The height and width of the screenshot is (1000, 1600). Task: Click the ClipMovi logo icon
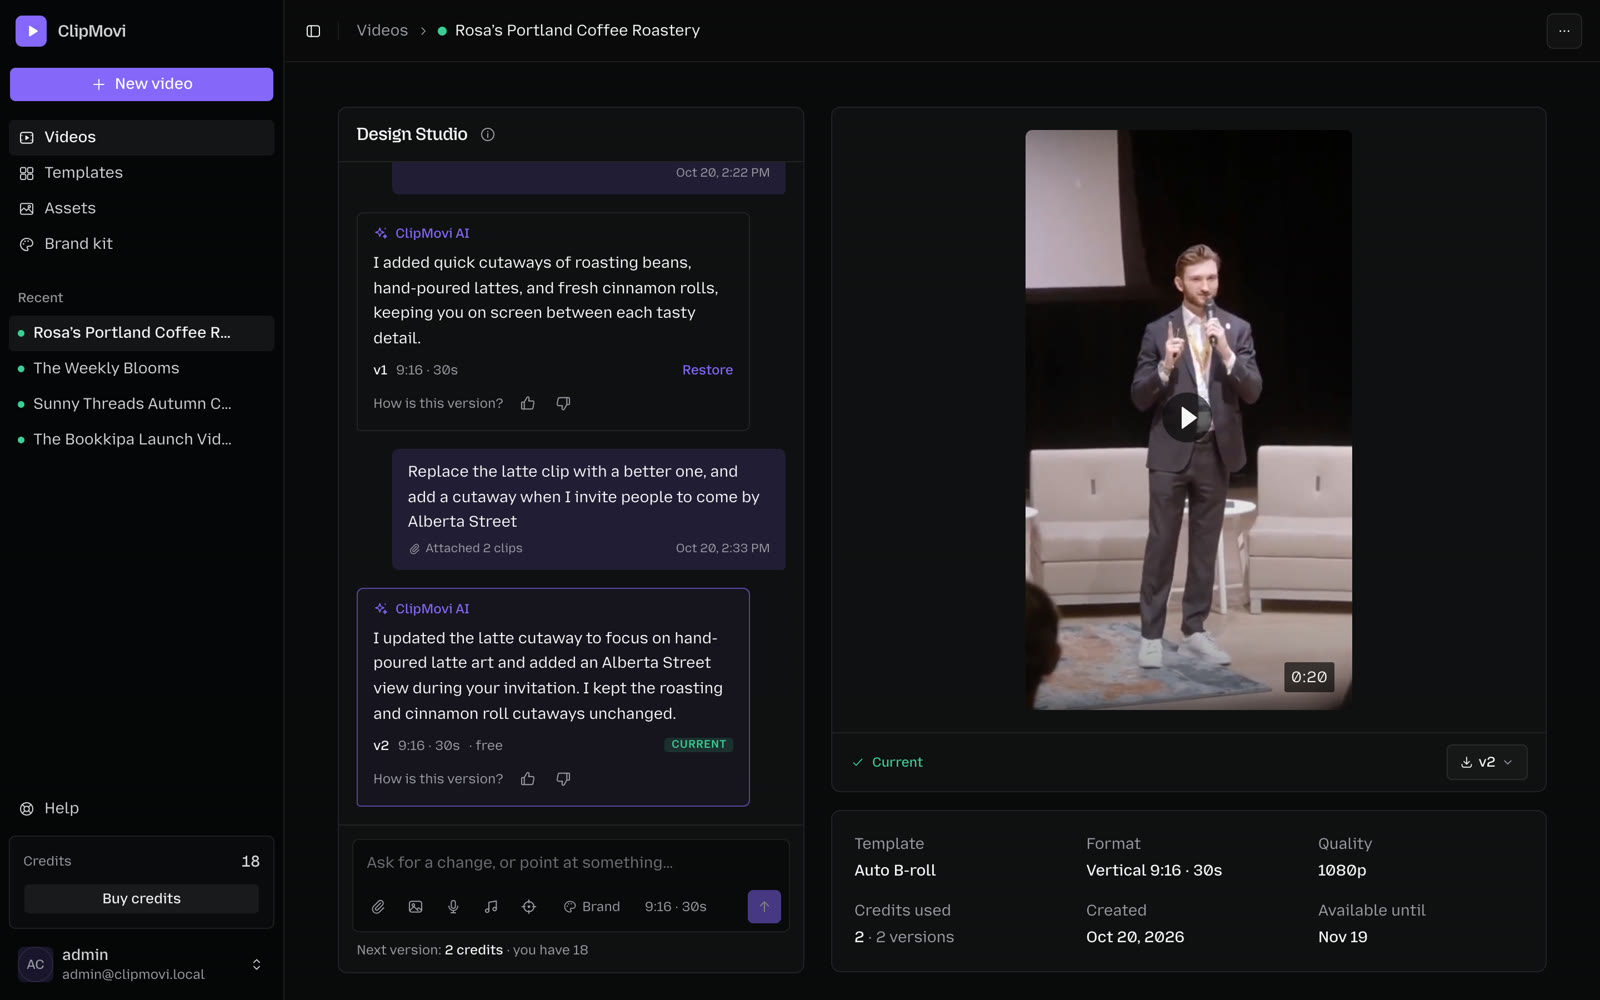(x=31, y=31)
